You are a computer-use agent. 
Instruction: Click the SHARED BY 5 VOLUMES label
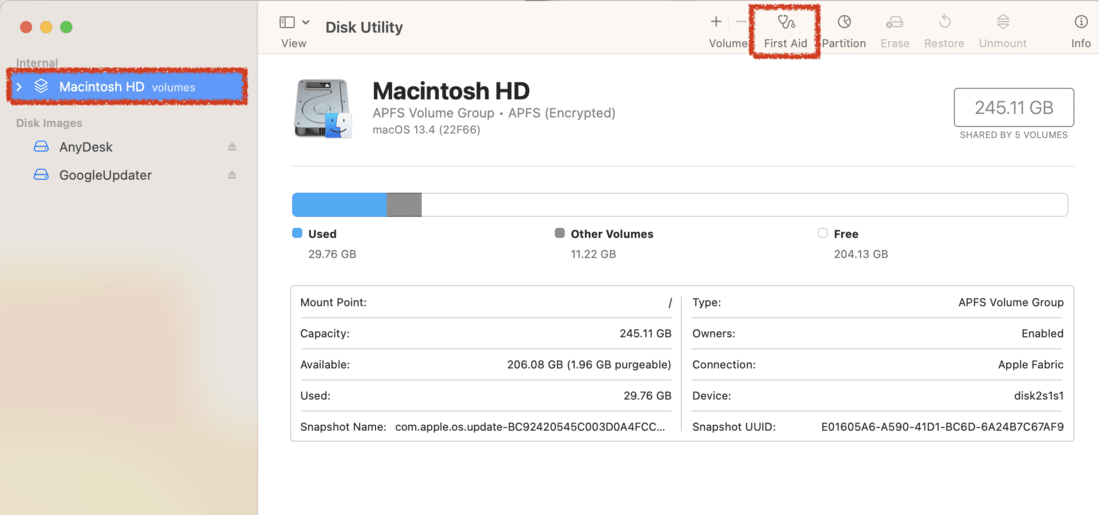pyautogui.click(x=1014, y=135)
